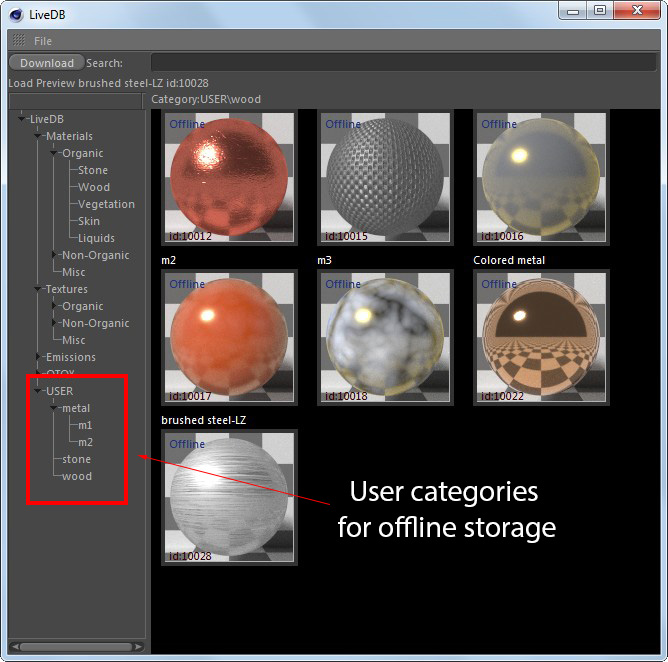The width and height of the screenshot is (668, 662).
Task: Click the empty filter field above tree
Action: 75,101
